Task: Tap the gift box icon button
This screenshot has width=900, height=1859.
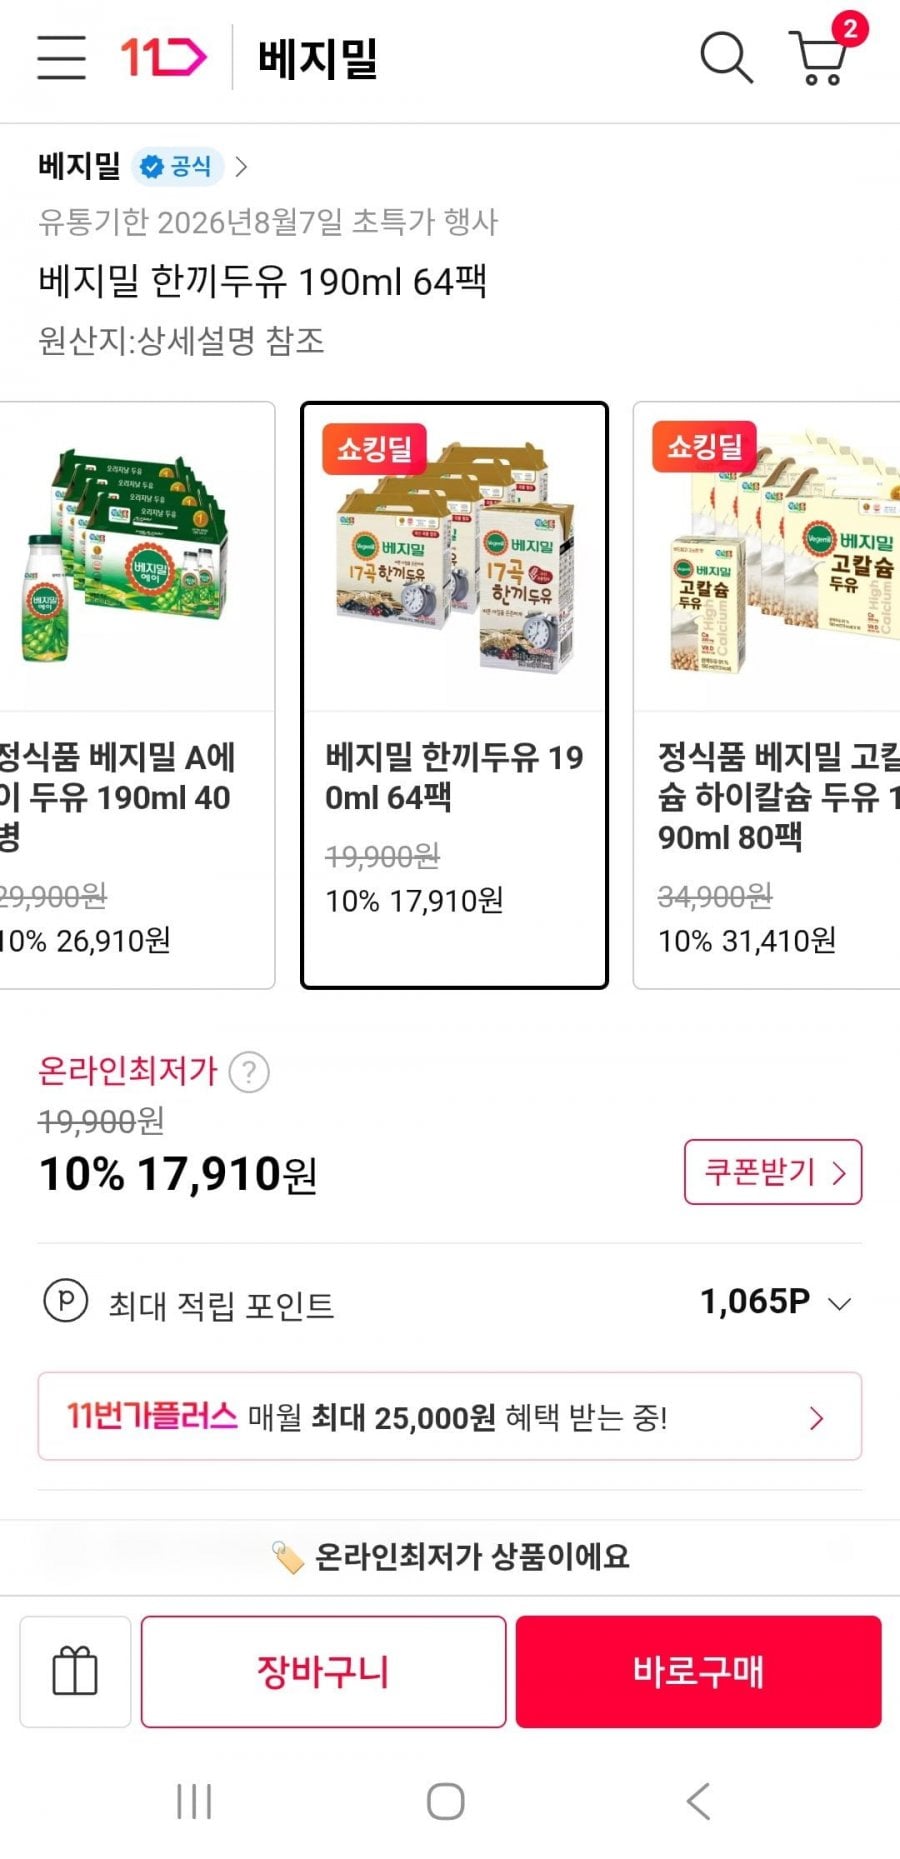Action: 75,1671
